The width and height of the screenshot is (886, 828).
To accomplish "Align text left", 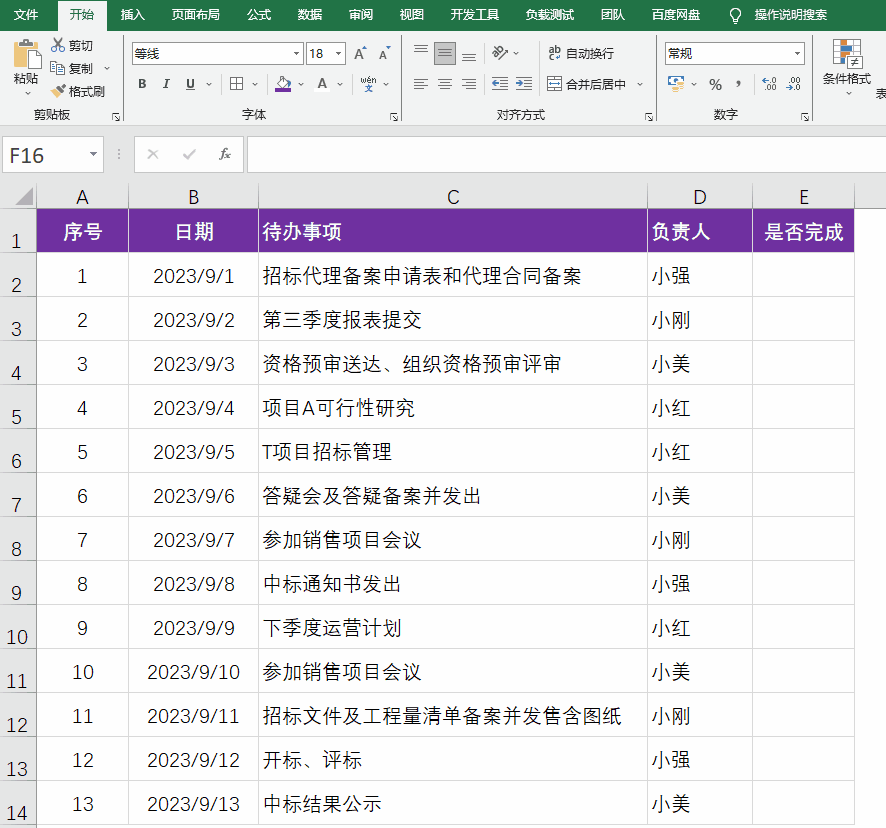I will coord(420,84).
